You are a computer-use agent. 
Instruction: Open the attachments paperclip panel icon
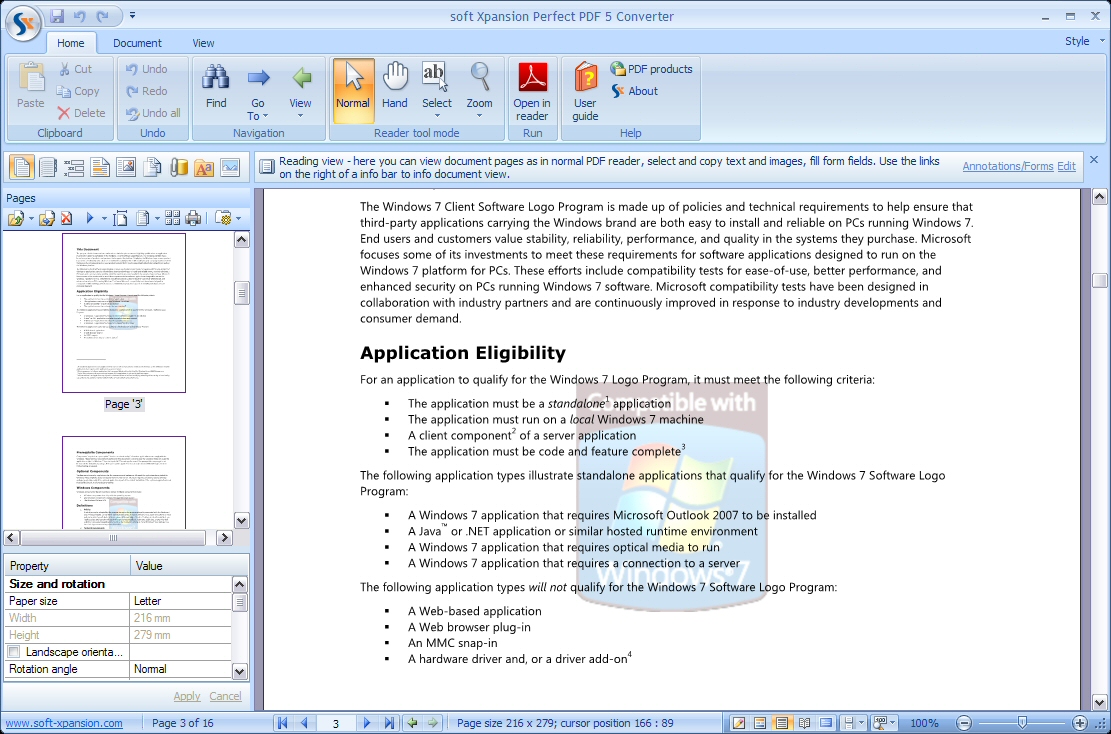click(x=179, y=167)
